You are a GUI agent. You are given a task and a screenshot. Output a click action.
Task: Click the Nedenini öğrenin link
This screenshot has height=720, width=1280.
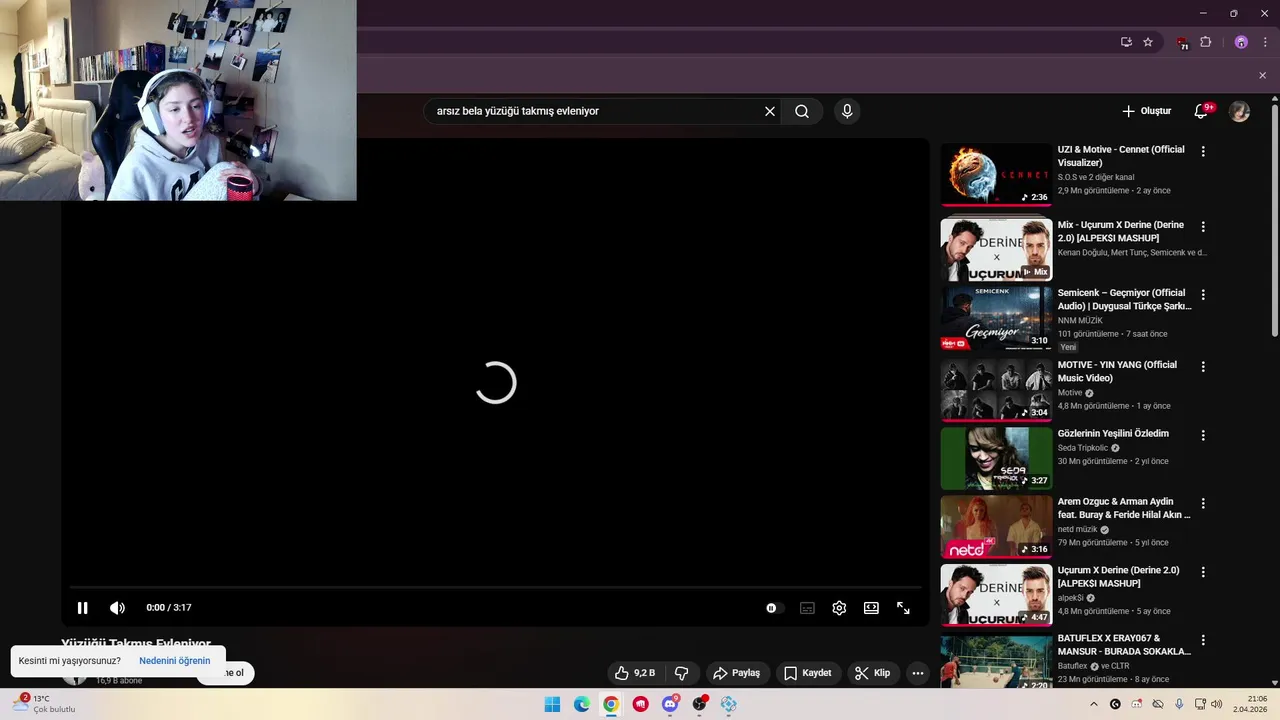point(175,661)
